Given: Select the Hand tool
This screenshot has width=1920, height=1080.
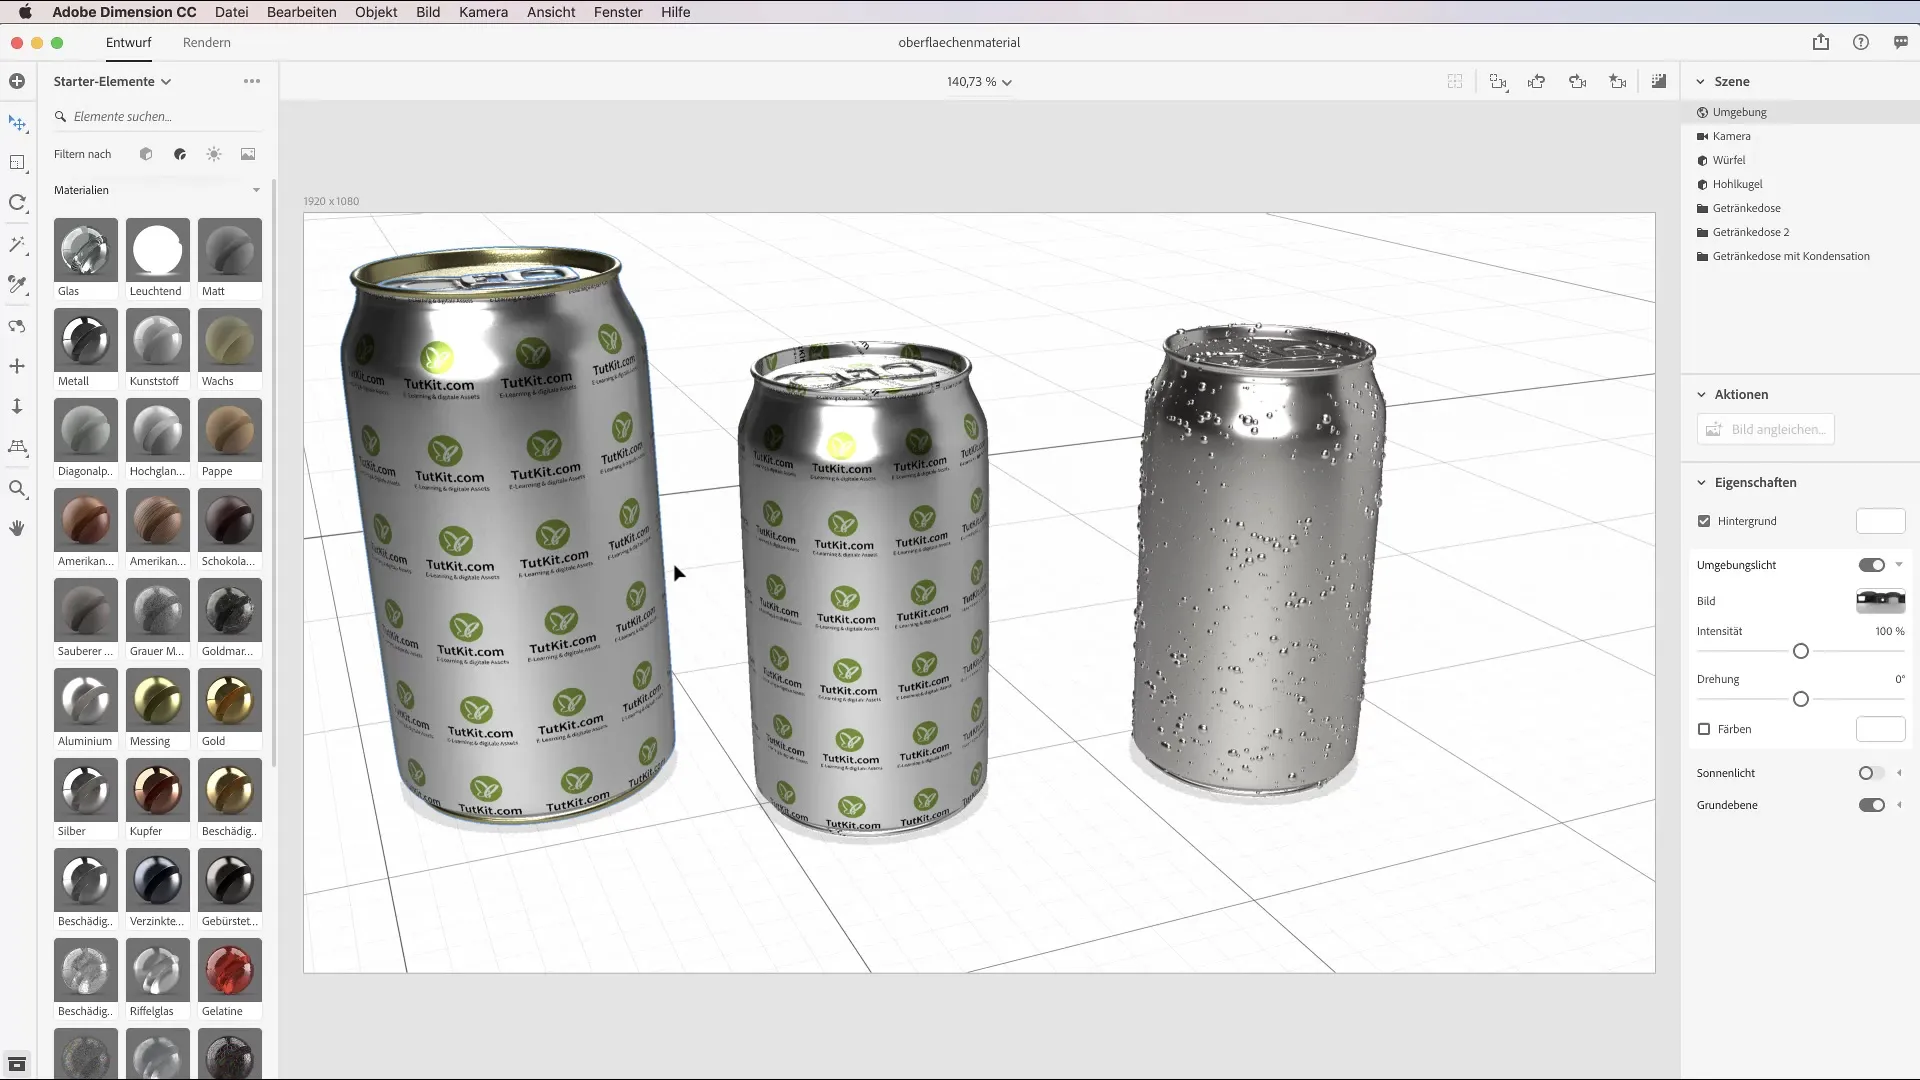Looking at the screenshot, I should 17,528.
